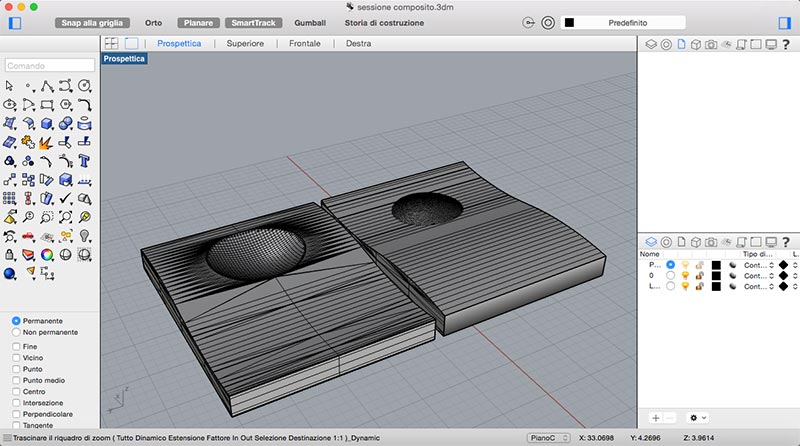
Task: Switch to the Frontale viewport tab
Action: 305,44
